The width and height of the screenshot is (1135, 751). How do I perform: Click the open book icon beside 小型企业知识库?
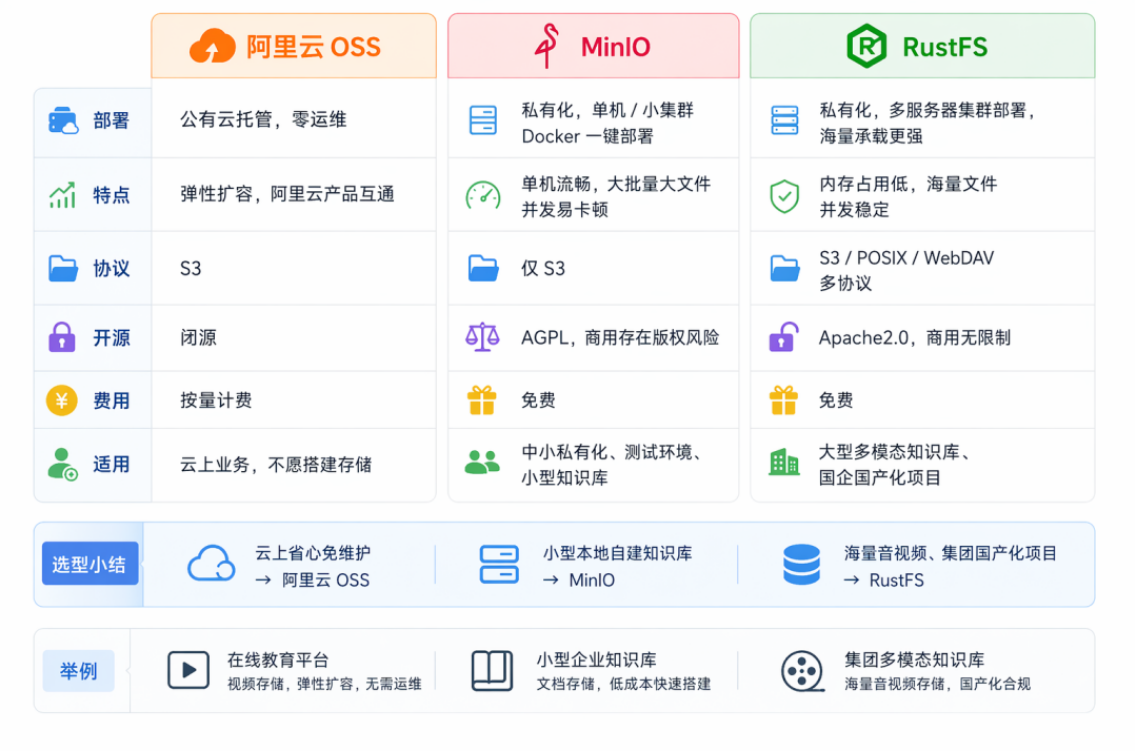point(492,670)
